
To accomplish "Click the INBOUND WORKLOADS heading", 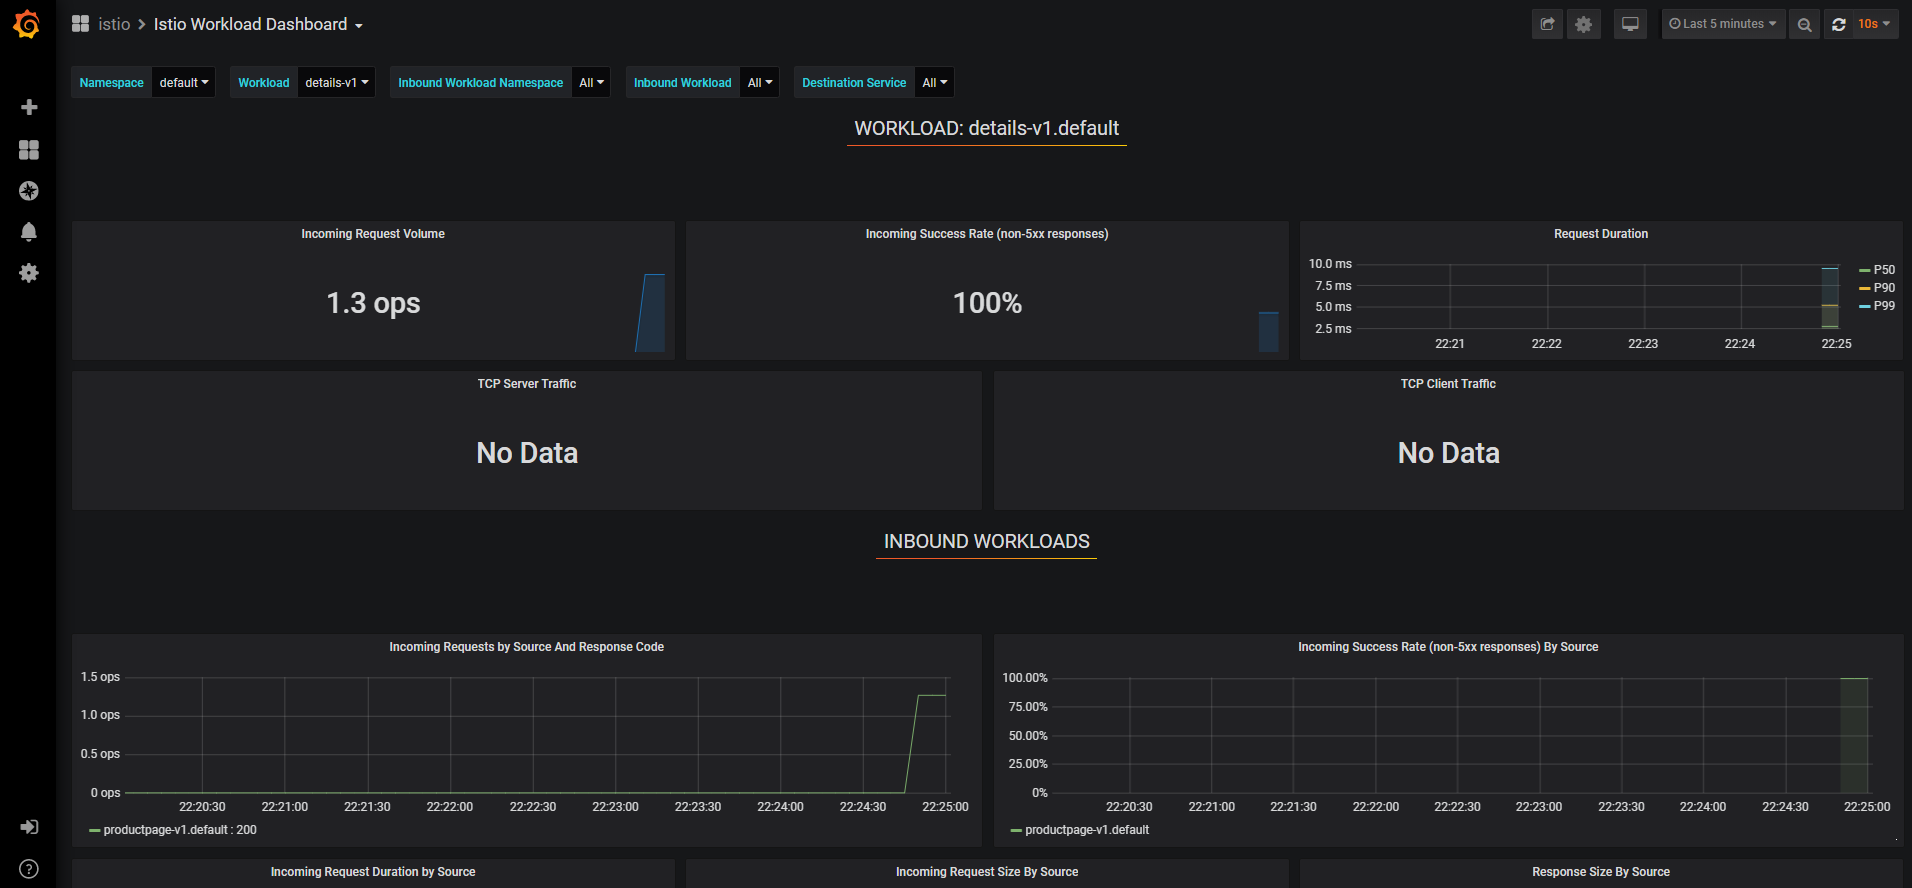I will tap(987, 541).
